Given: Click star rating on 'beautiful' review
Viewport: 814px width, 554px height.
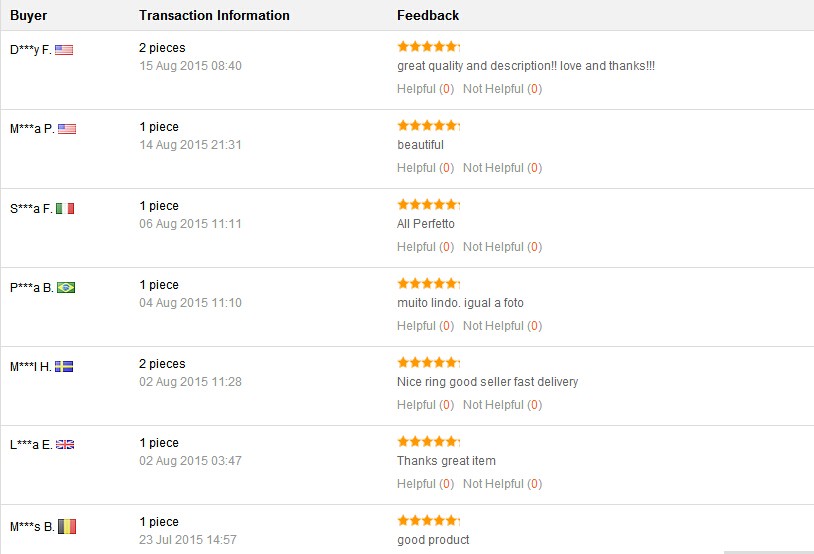Looking at the screenshot, I should (428, 125).
